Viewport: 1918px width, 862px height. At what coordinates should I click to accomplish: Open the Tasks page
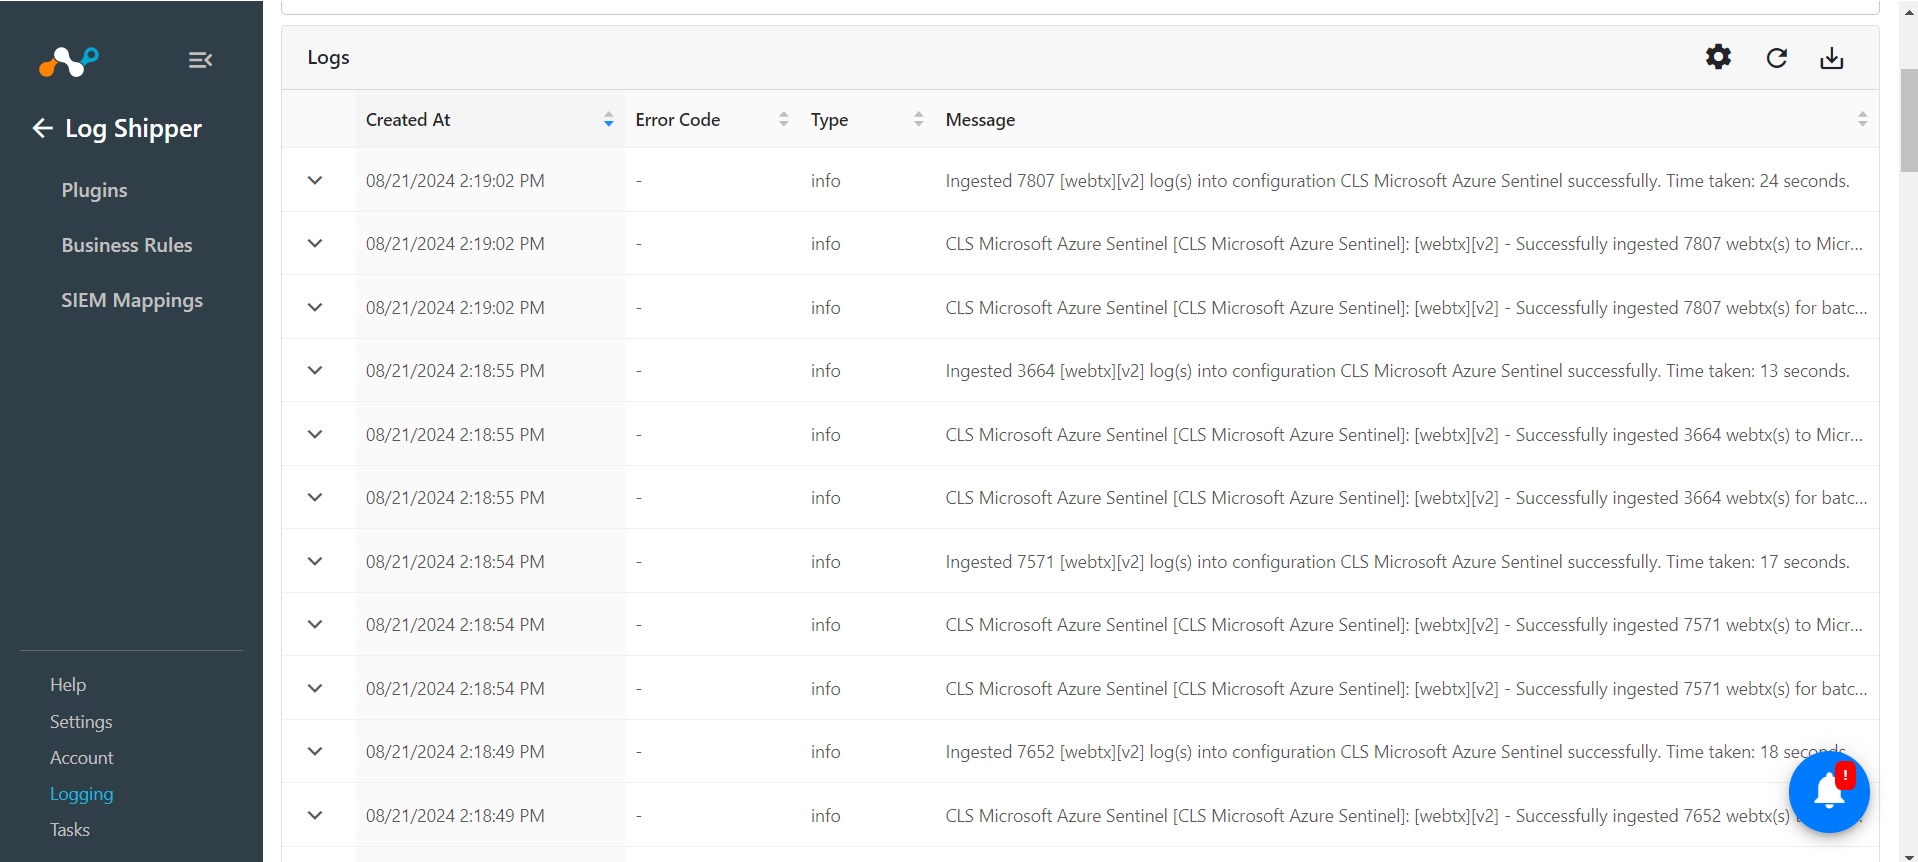70,830
